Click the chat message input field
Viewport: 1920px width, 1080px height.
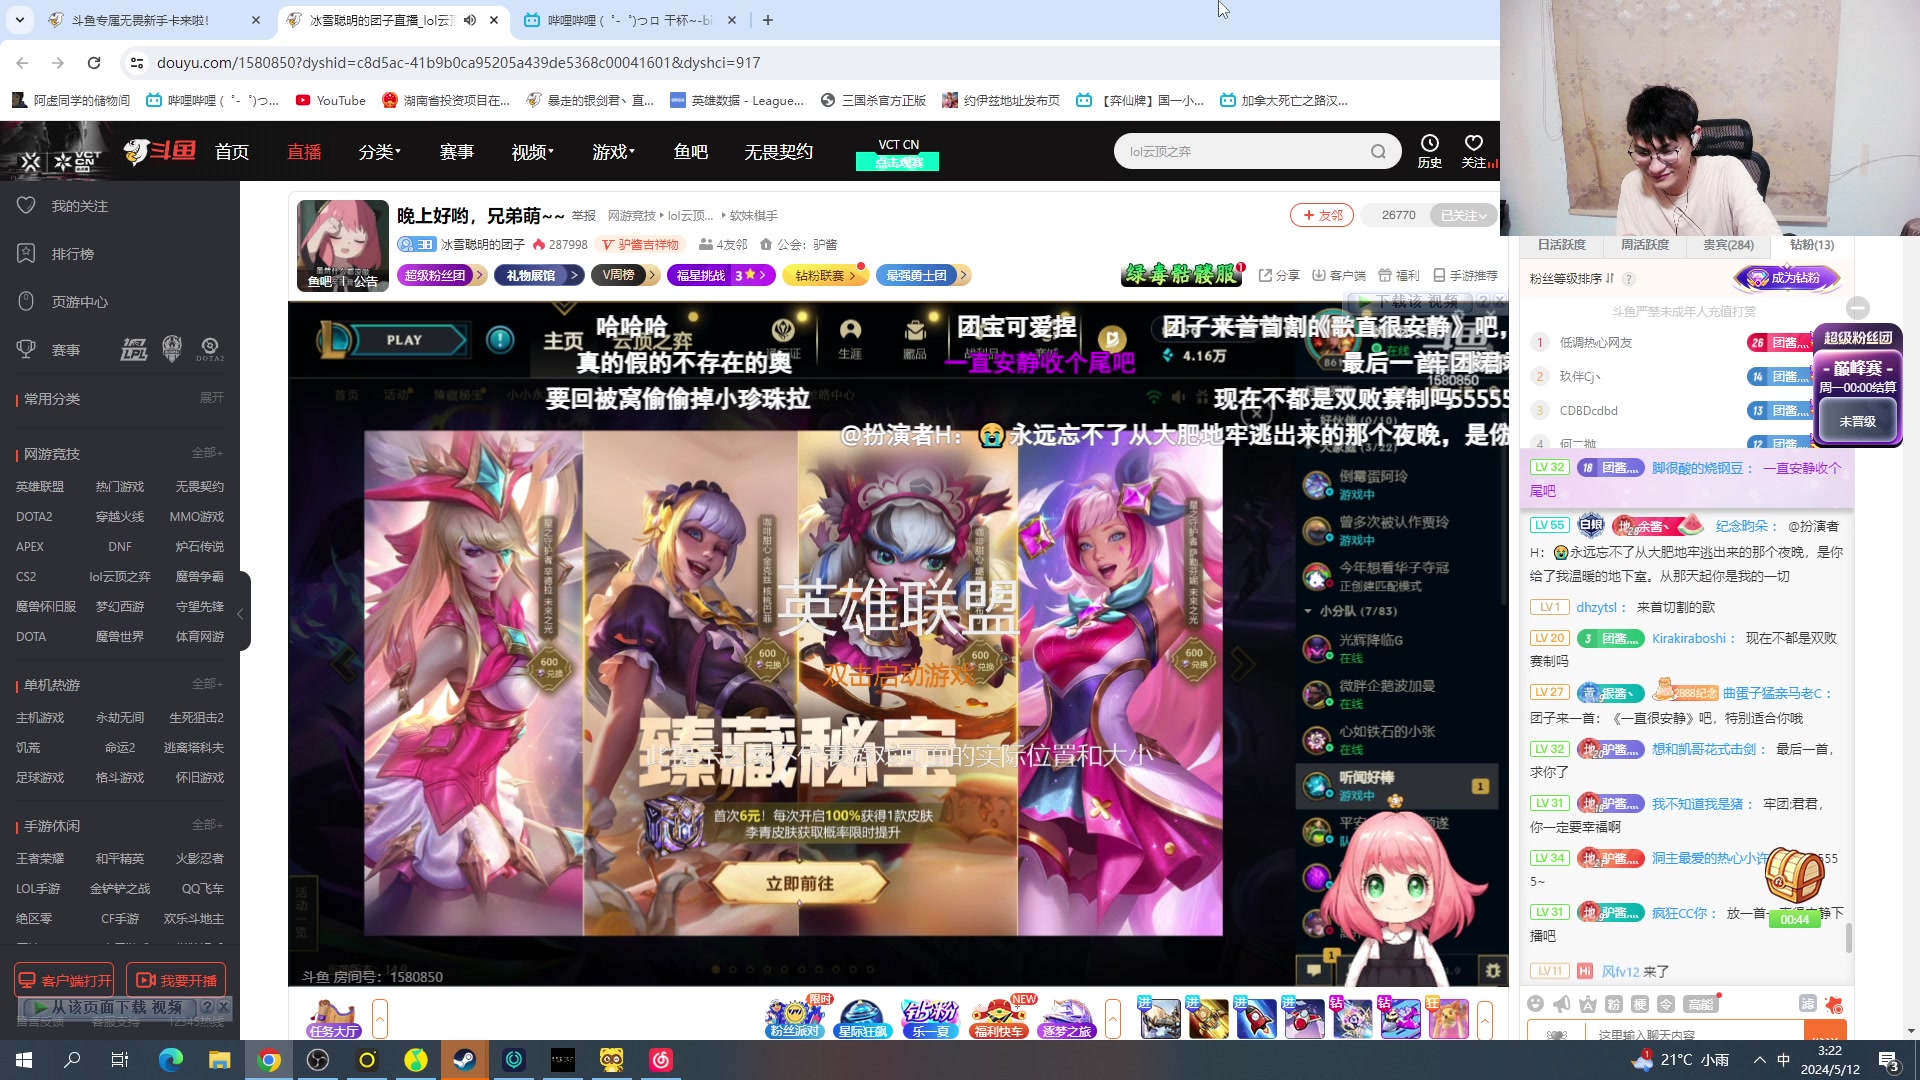[1695, 1034]
